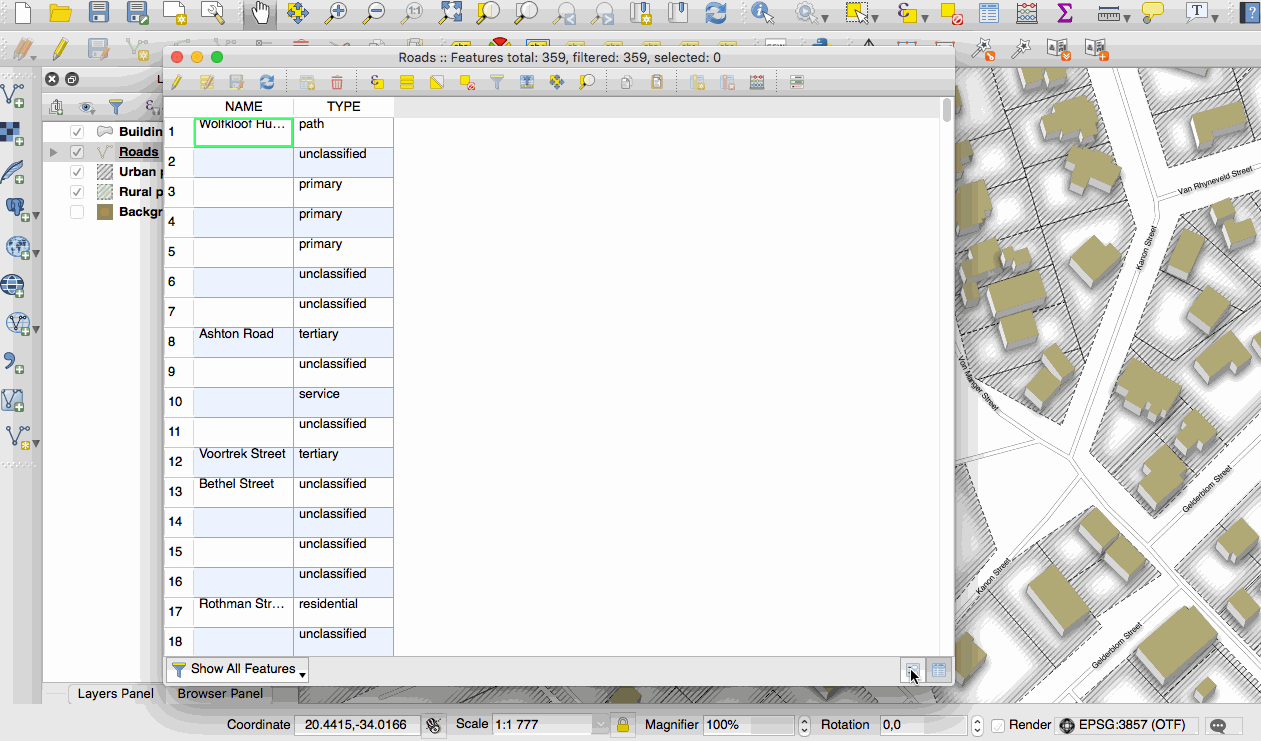The width and height of the screenshot is (1261, 741).
Task: Open the Scale combo box dropdown
Action: (600, 725)
